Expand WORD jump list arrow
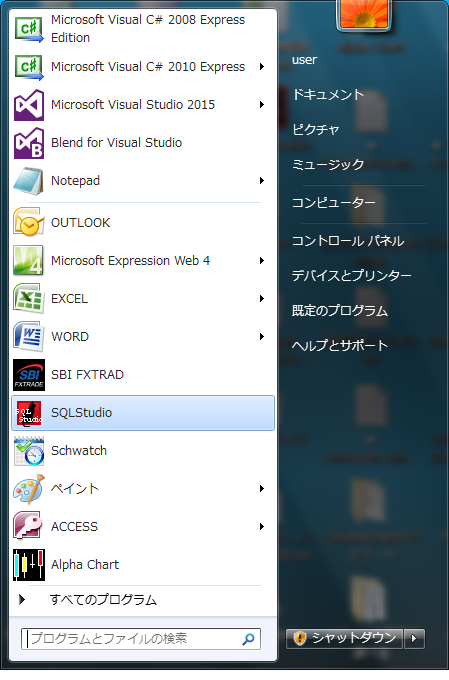This screenshot has height=680, width=449. coord(262,337)
